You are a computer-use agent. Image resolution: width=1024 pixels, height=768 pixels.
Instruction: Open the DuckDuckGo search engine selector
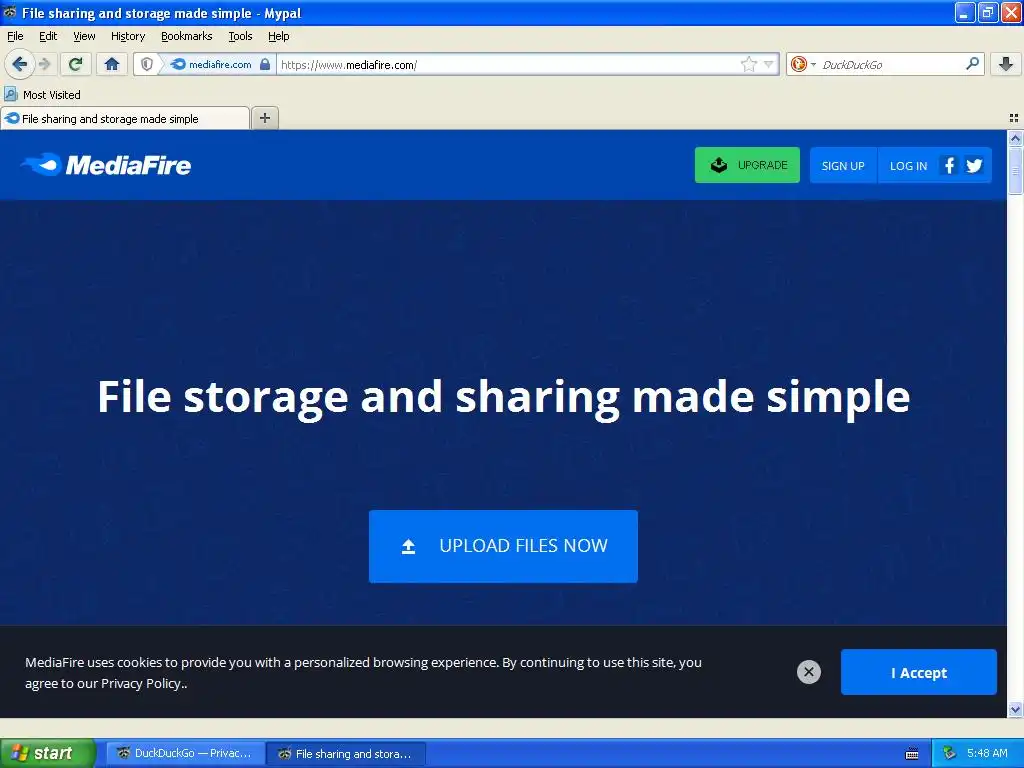pyautogui.click(x=803, y=64)
